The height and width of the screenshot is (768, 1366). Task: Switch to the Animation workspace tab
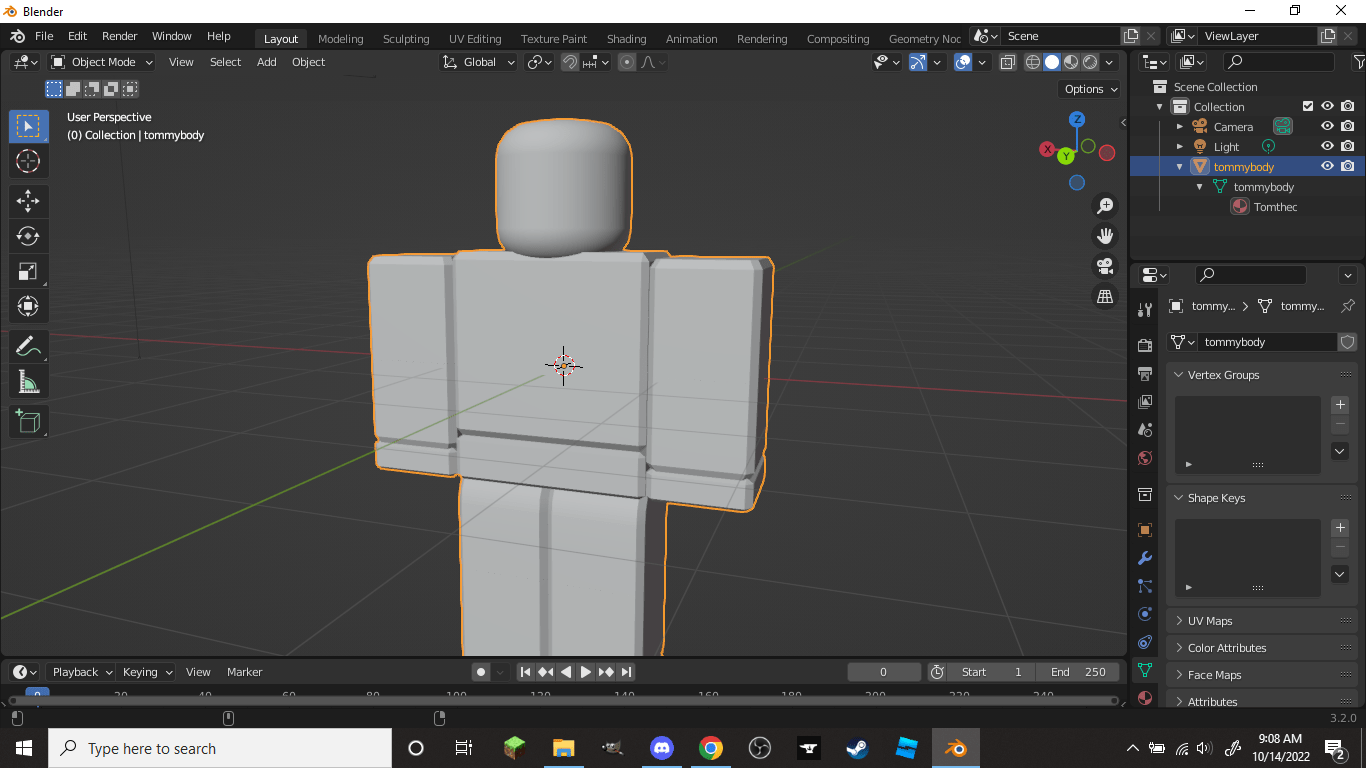[x=691, y=39]
